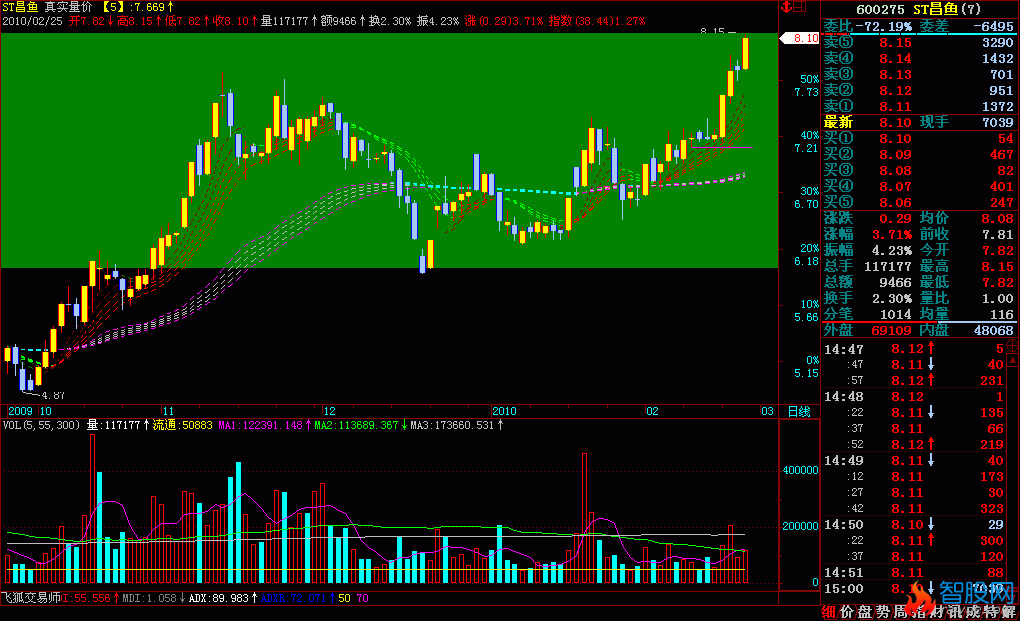This screenshot has width=1020, height=621.
Task: Click the 买① bid row at 8.10
Action: coord(919,139)
